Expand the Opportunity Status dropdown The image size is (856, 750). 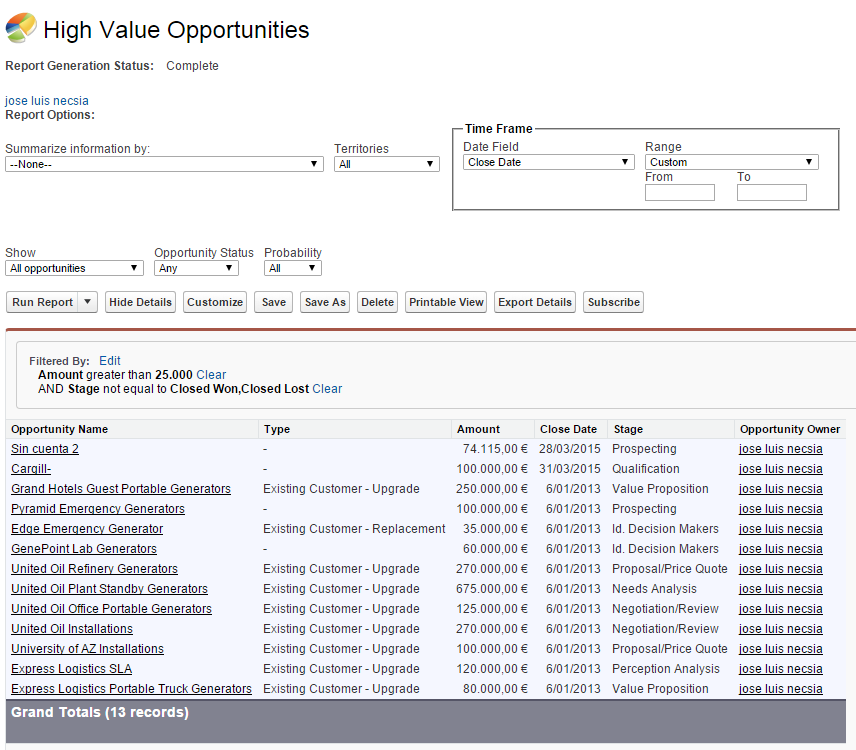[x=196, y=268]
